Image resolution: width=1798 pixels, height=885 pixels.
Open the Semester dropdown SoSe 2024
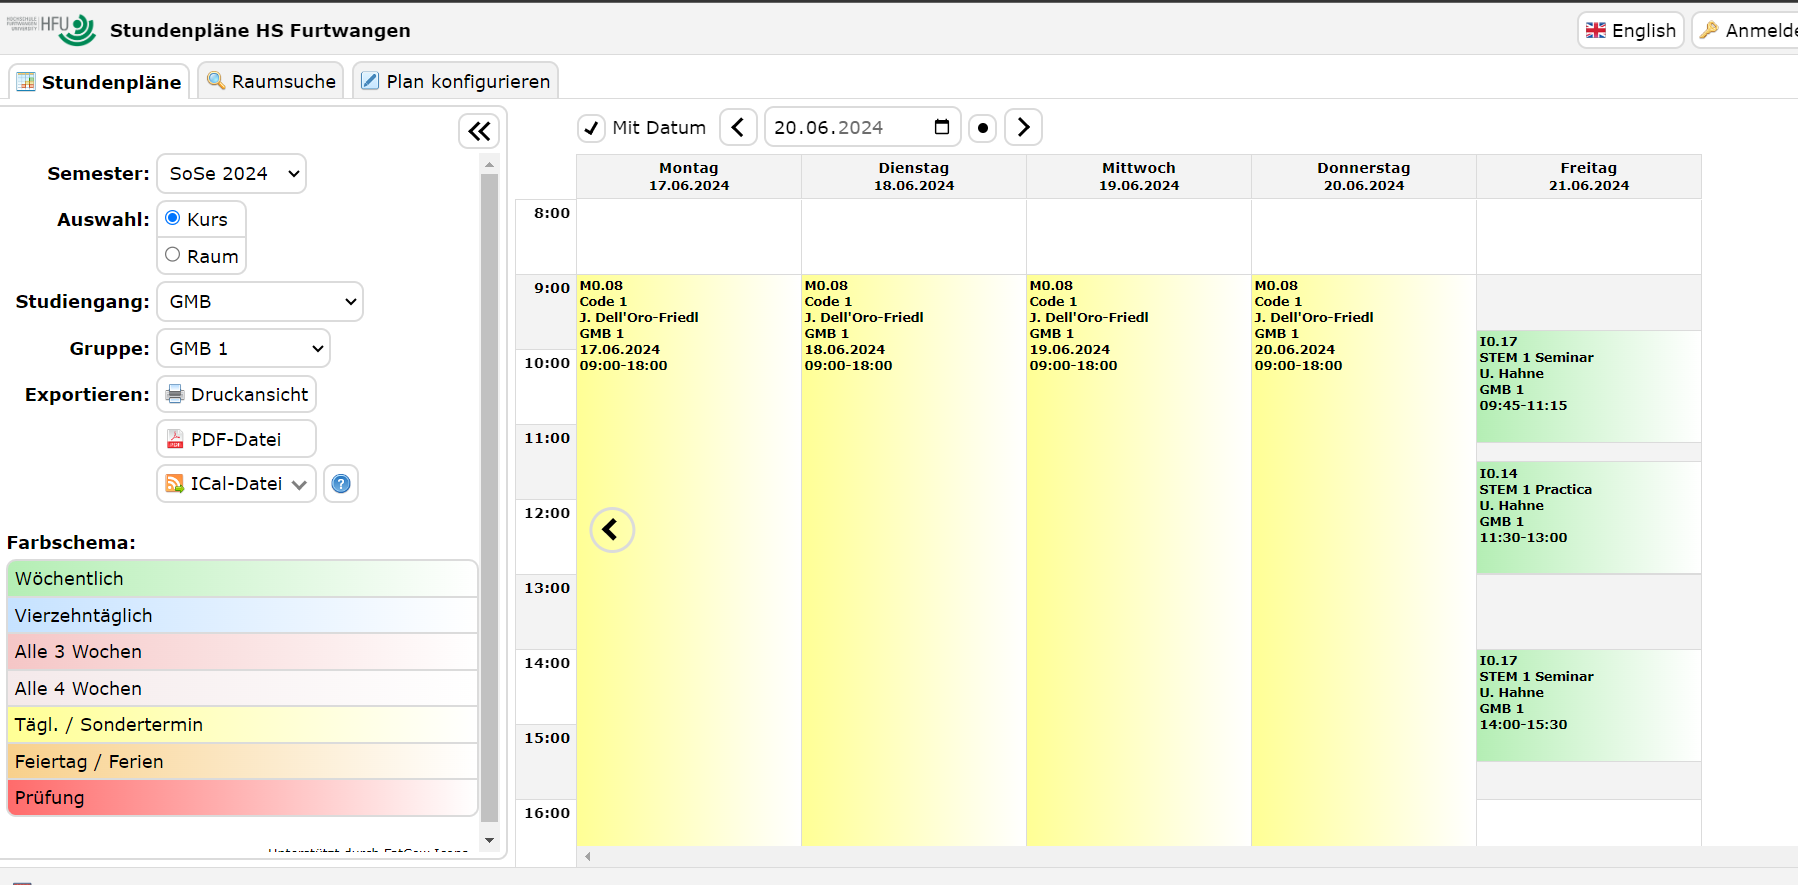231,174
